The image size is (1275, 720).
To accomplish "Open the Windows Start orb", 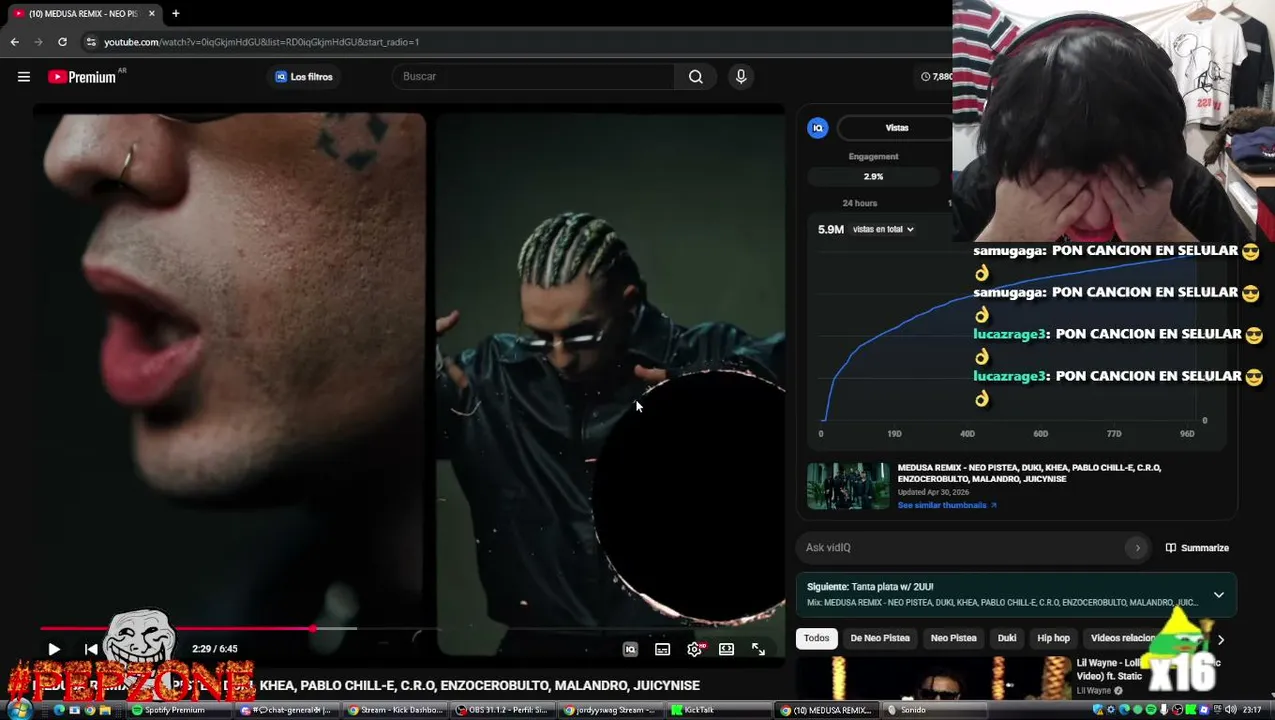I will click(x=19, y=710).
